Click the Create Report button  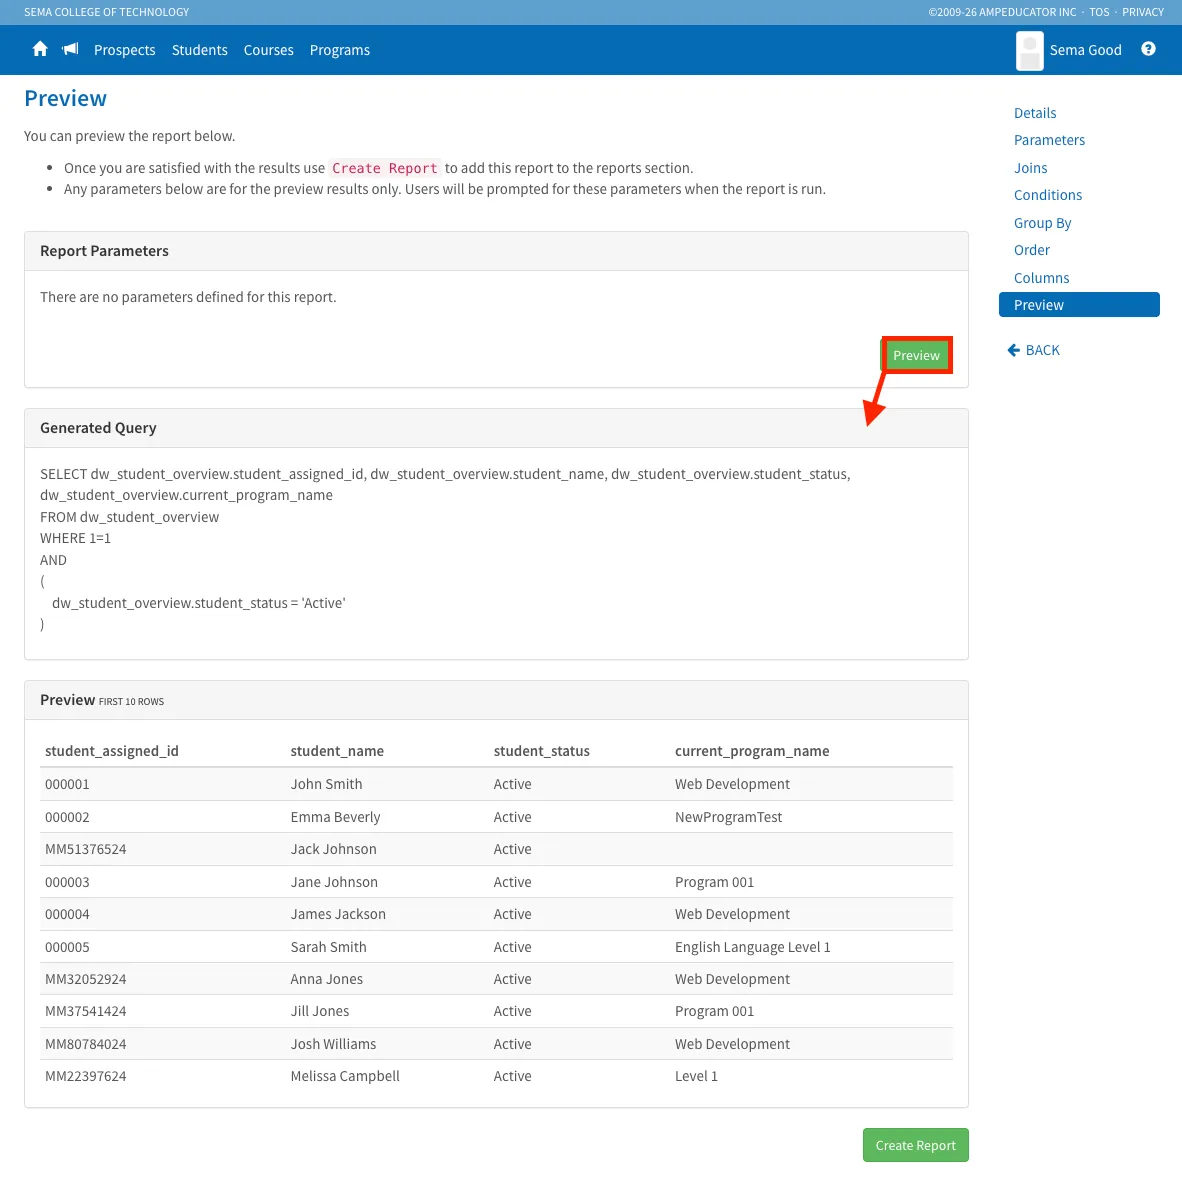915,1145
